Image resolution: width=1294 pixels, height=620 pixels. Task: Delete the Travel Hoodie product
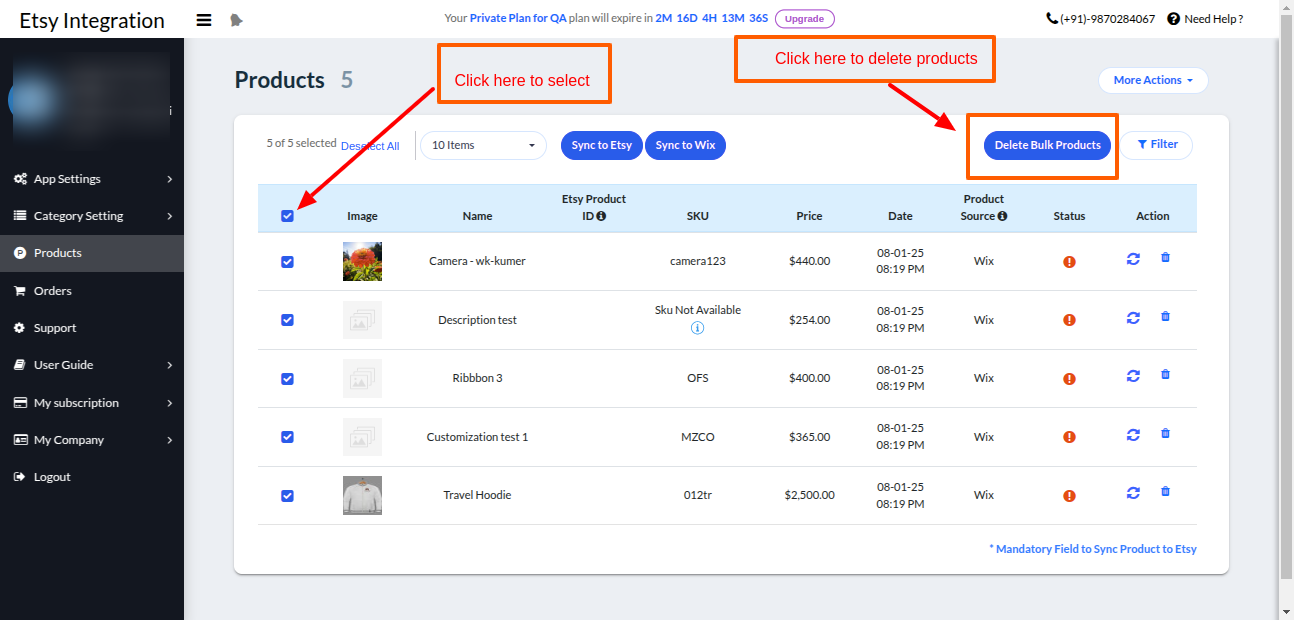pyautogui.click(x=1165, y=492)
